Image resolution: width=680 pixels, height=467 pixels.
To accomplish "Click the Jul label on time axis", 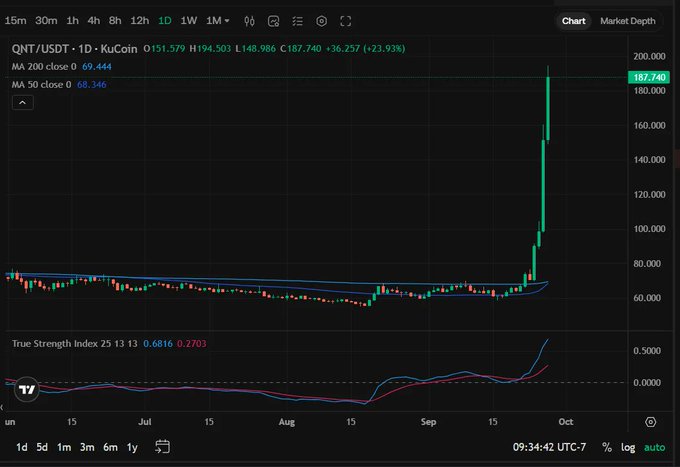I will coord(145,422).
